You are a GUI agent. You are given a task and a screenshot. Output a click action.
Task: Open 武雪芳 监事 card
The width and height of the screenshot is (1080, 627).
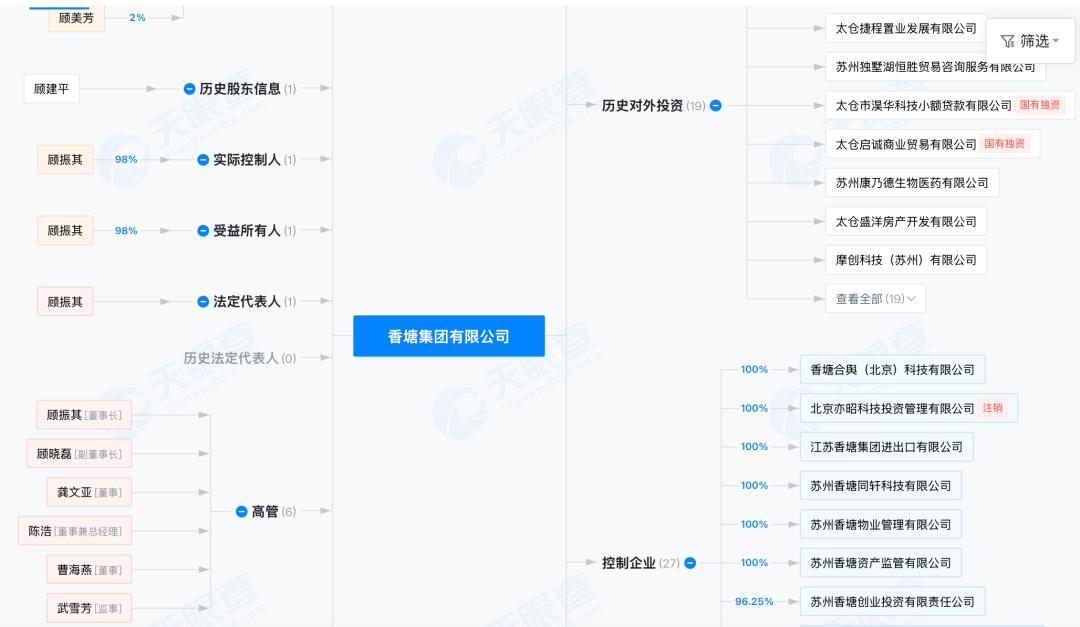(89, 608)
